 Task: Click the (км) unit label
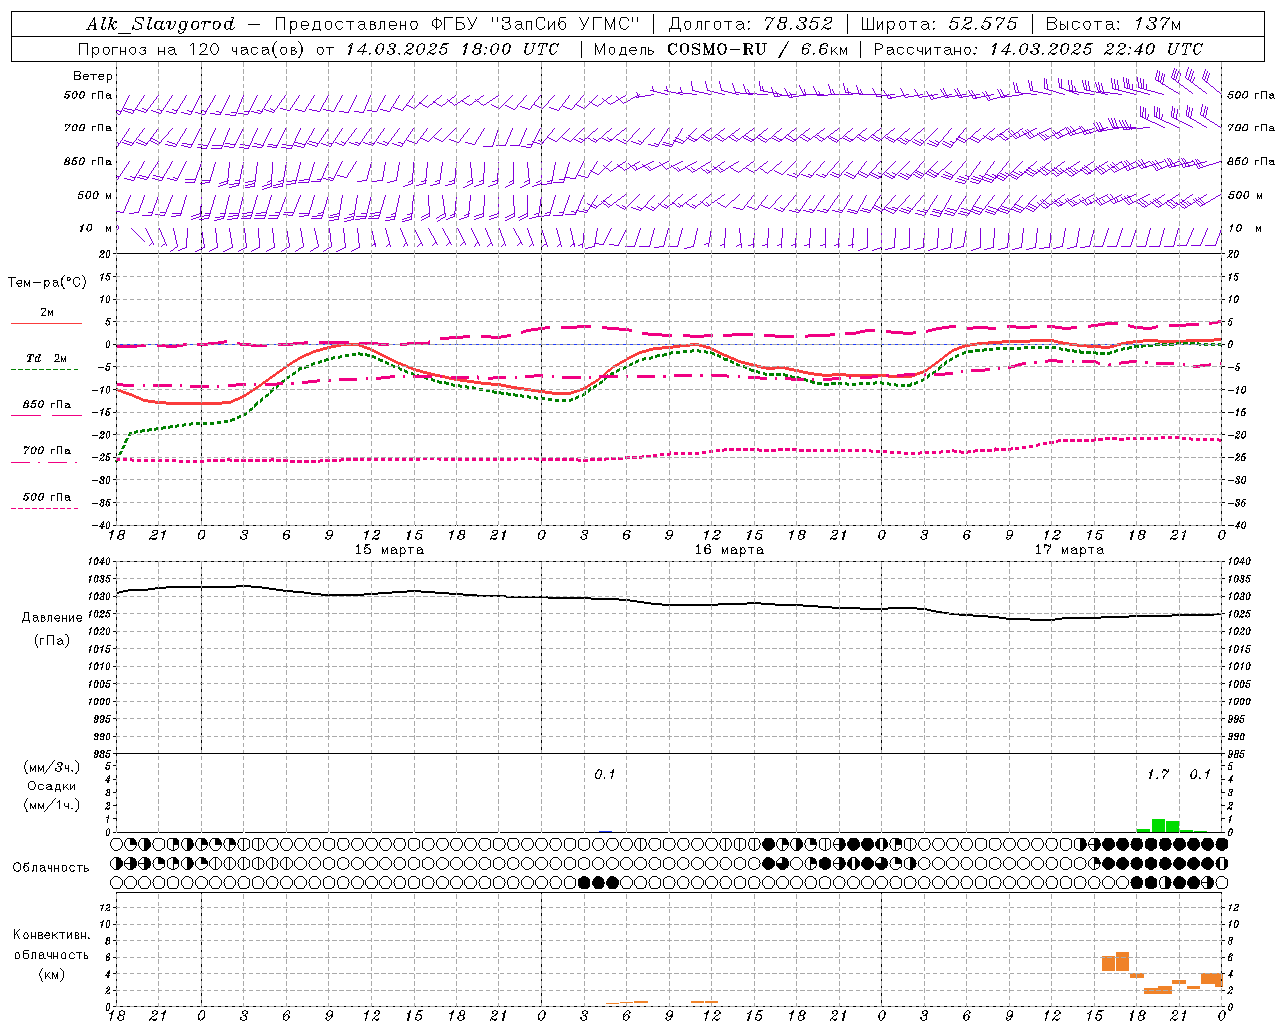pyautogui.click(x=52, y=974)
